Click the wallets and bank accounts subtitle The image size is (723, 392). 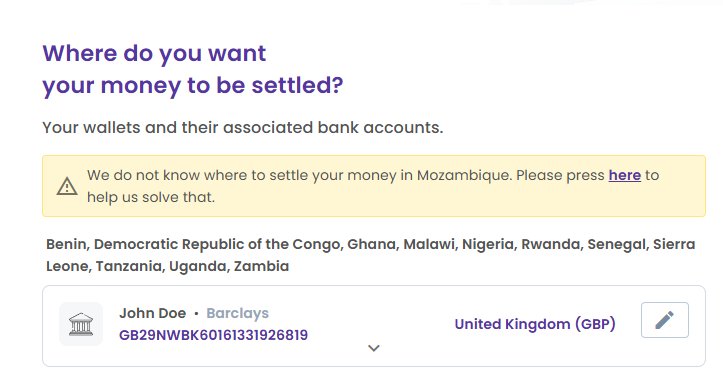[243, 127]
